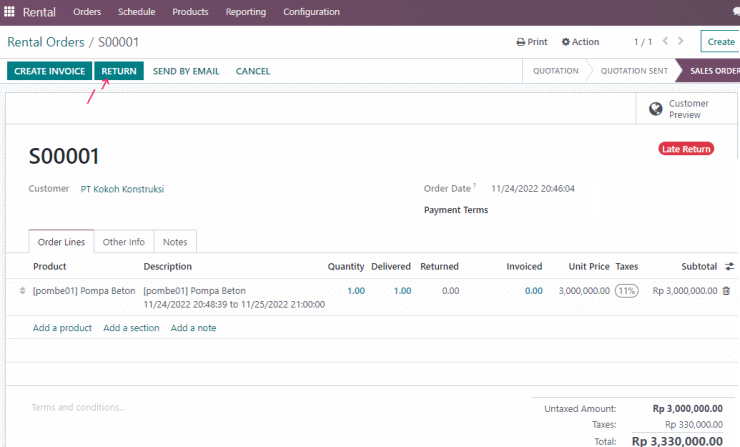Sort by Quantity column header

[346, 267]
